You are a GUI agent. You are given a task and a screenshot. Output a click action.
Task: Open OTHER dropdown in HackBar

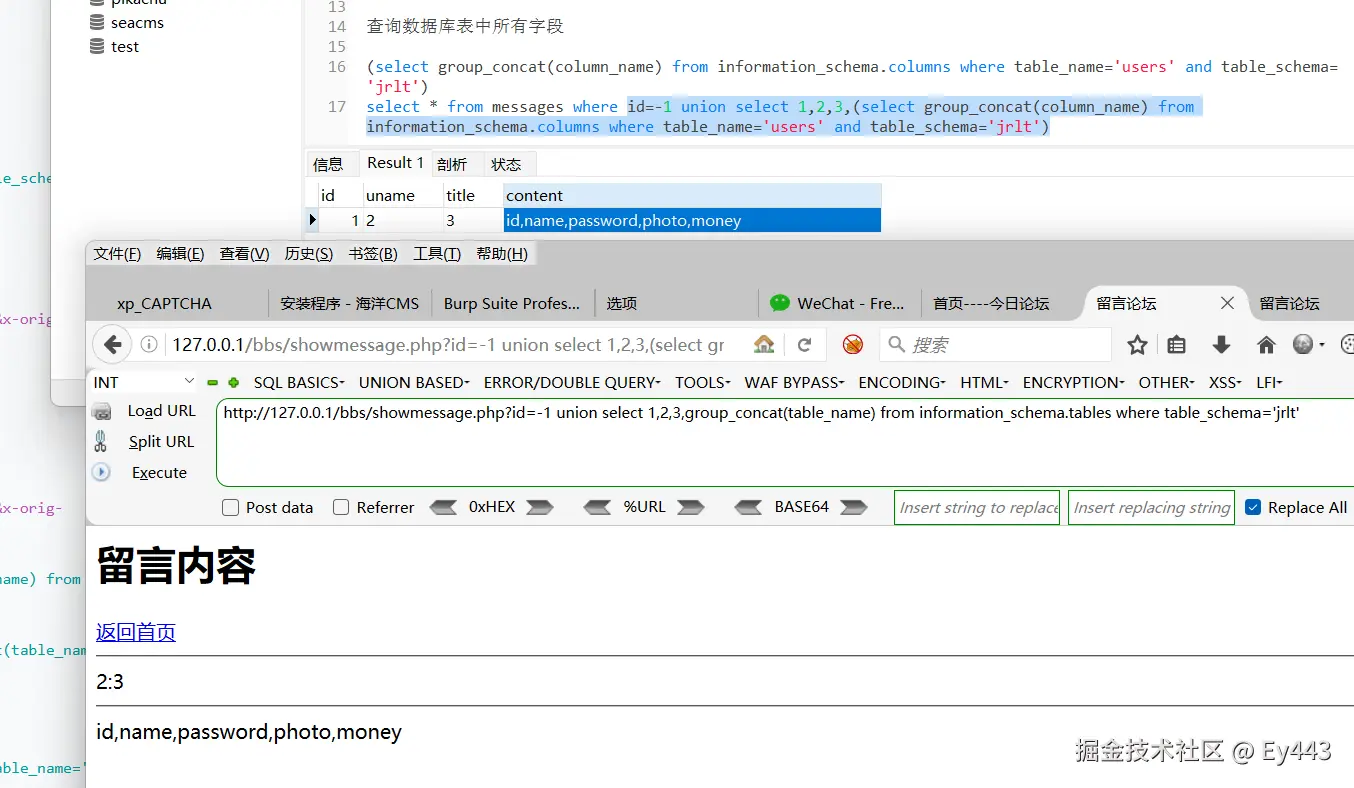[x=1167, y=382]
